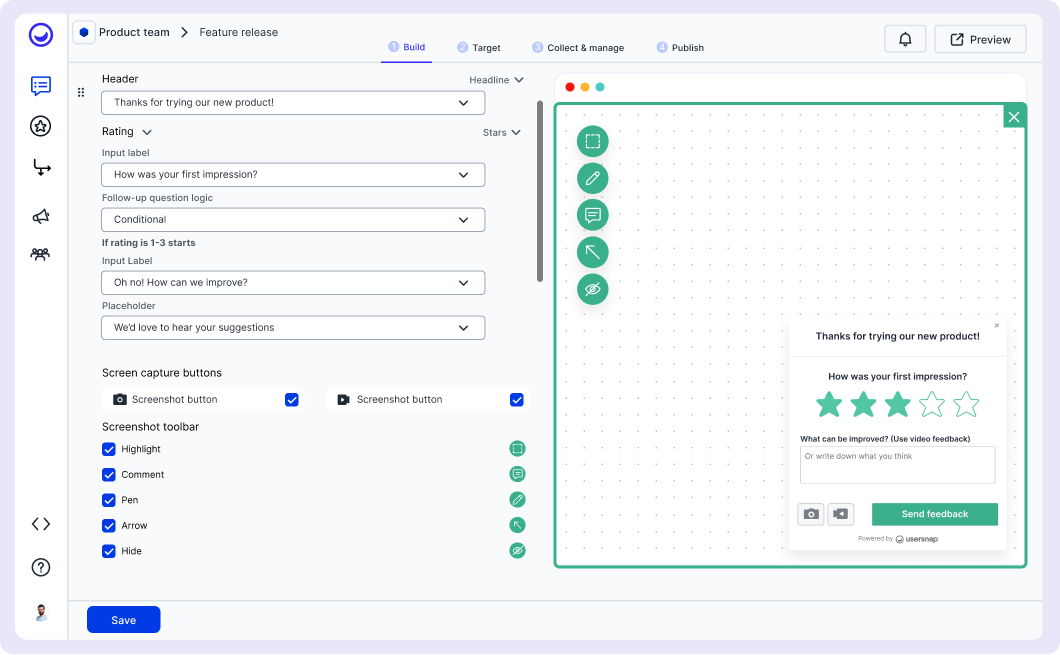1060x655 pixels.
Task: Open the Conditional follow-up logic dropdown
Action: (x=293, y=220)
